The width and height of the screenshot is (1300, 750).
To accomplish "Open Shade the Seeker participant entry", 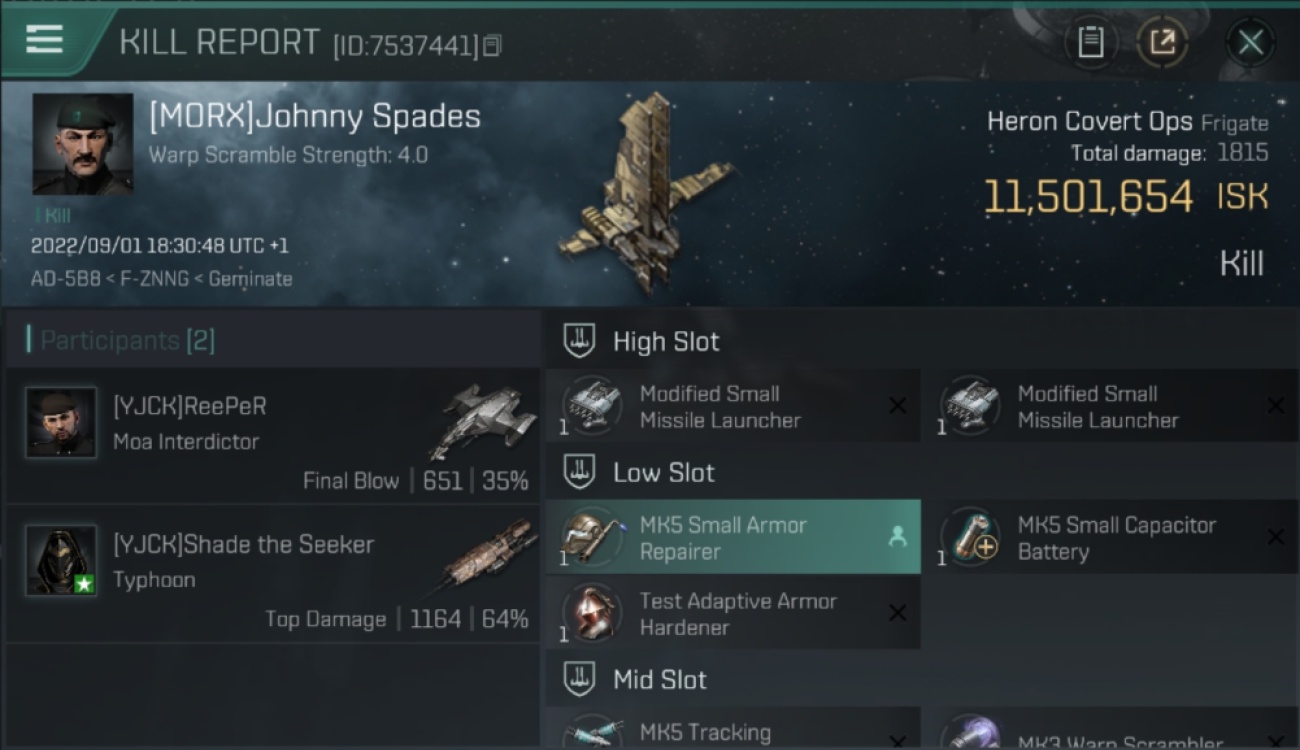I will [272, 573].
